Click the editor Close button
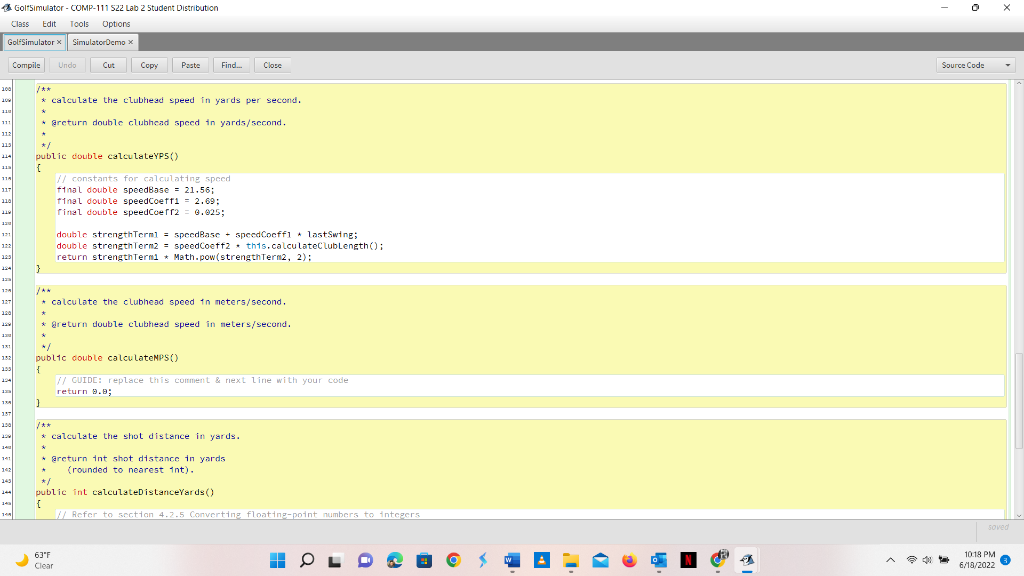This screenshot has height=576, width=1024. pyautogui.click(x=272, y=65)
